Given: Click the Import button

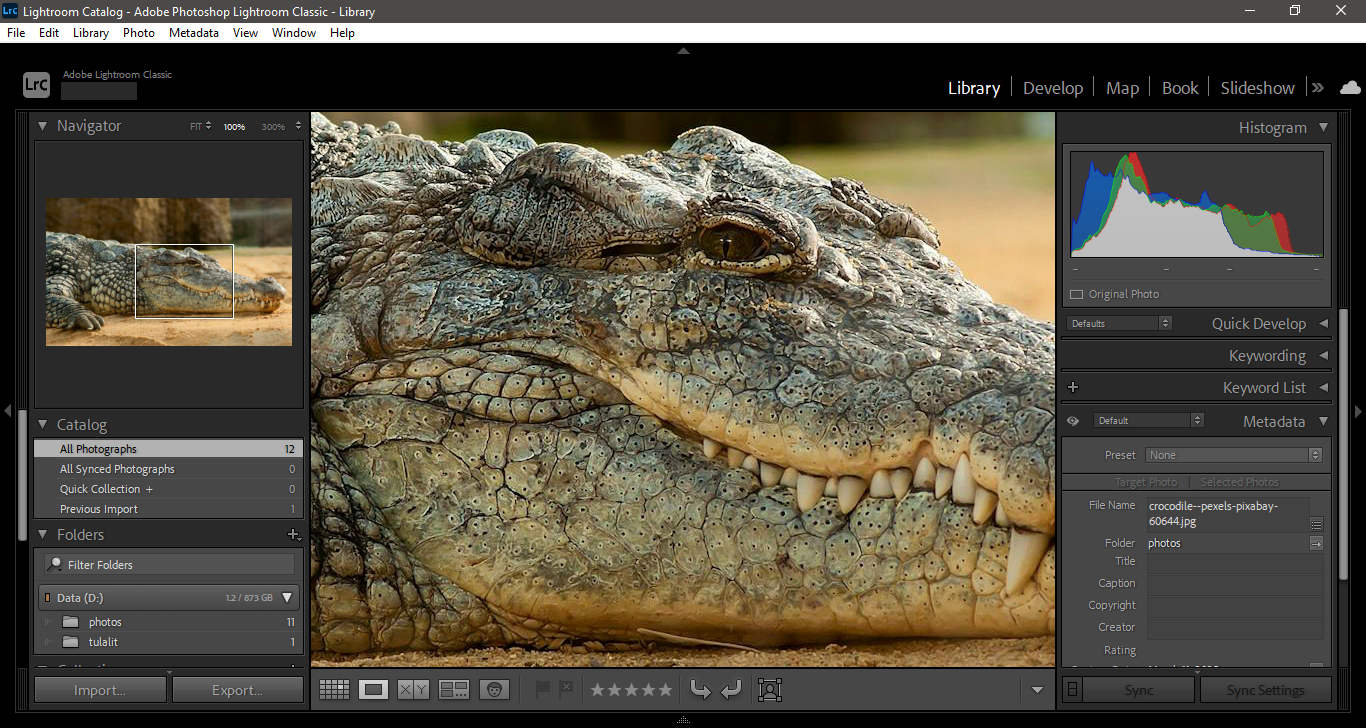Looking at the screenshot, I should coord(100,689).
